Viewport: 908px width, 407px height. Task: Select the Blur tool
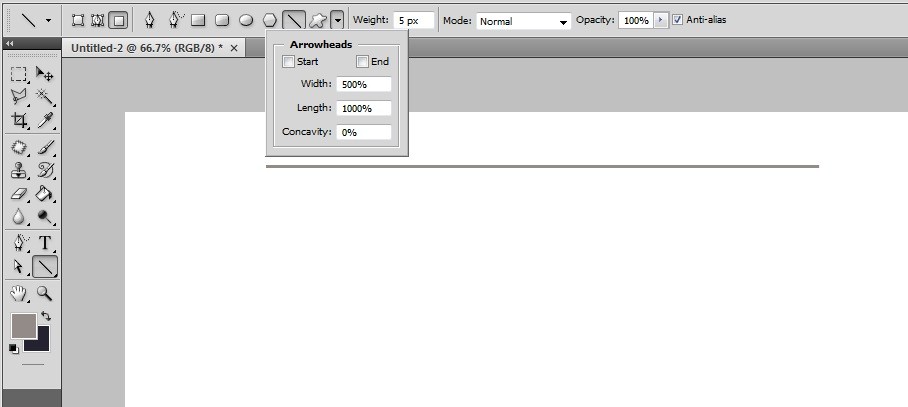(19, 217)
